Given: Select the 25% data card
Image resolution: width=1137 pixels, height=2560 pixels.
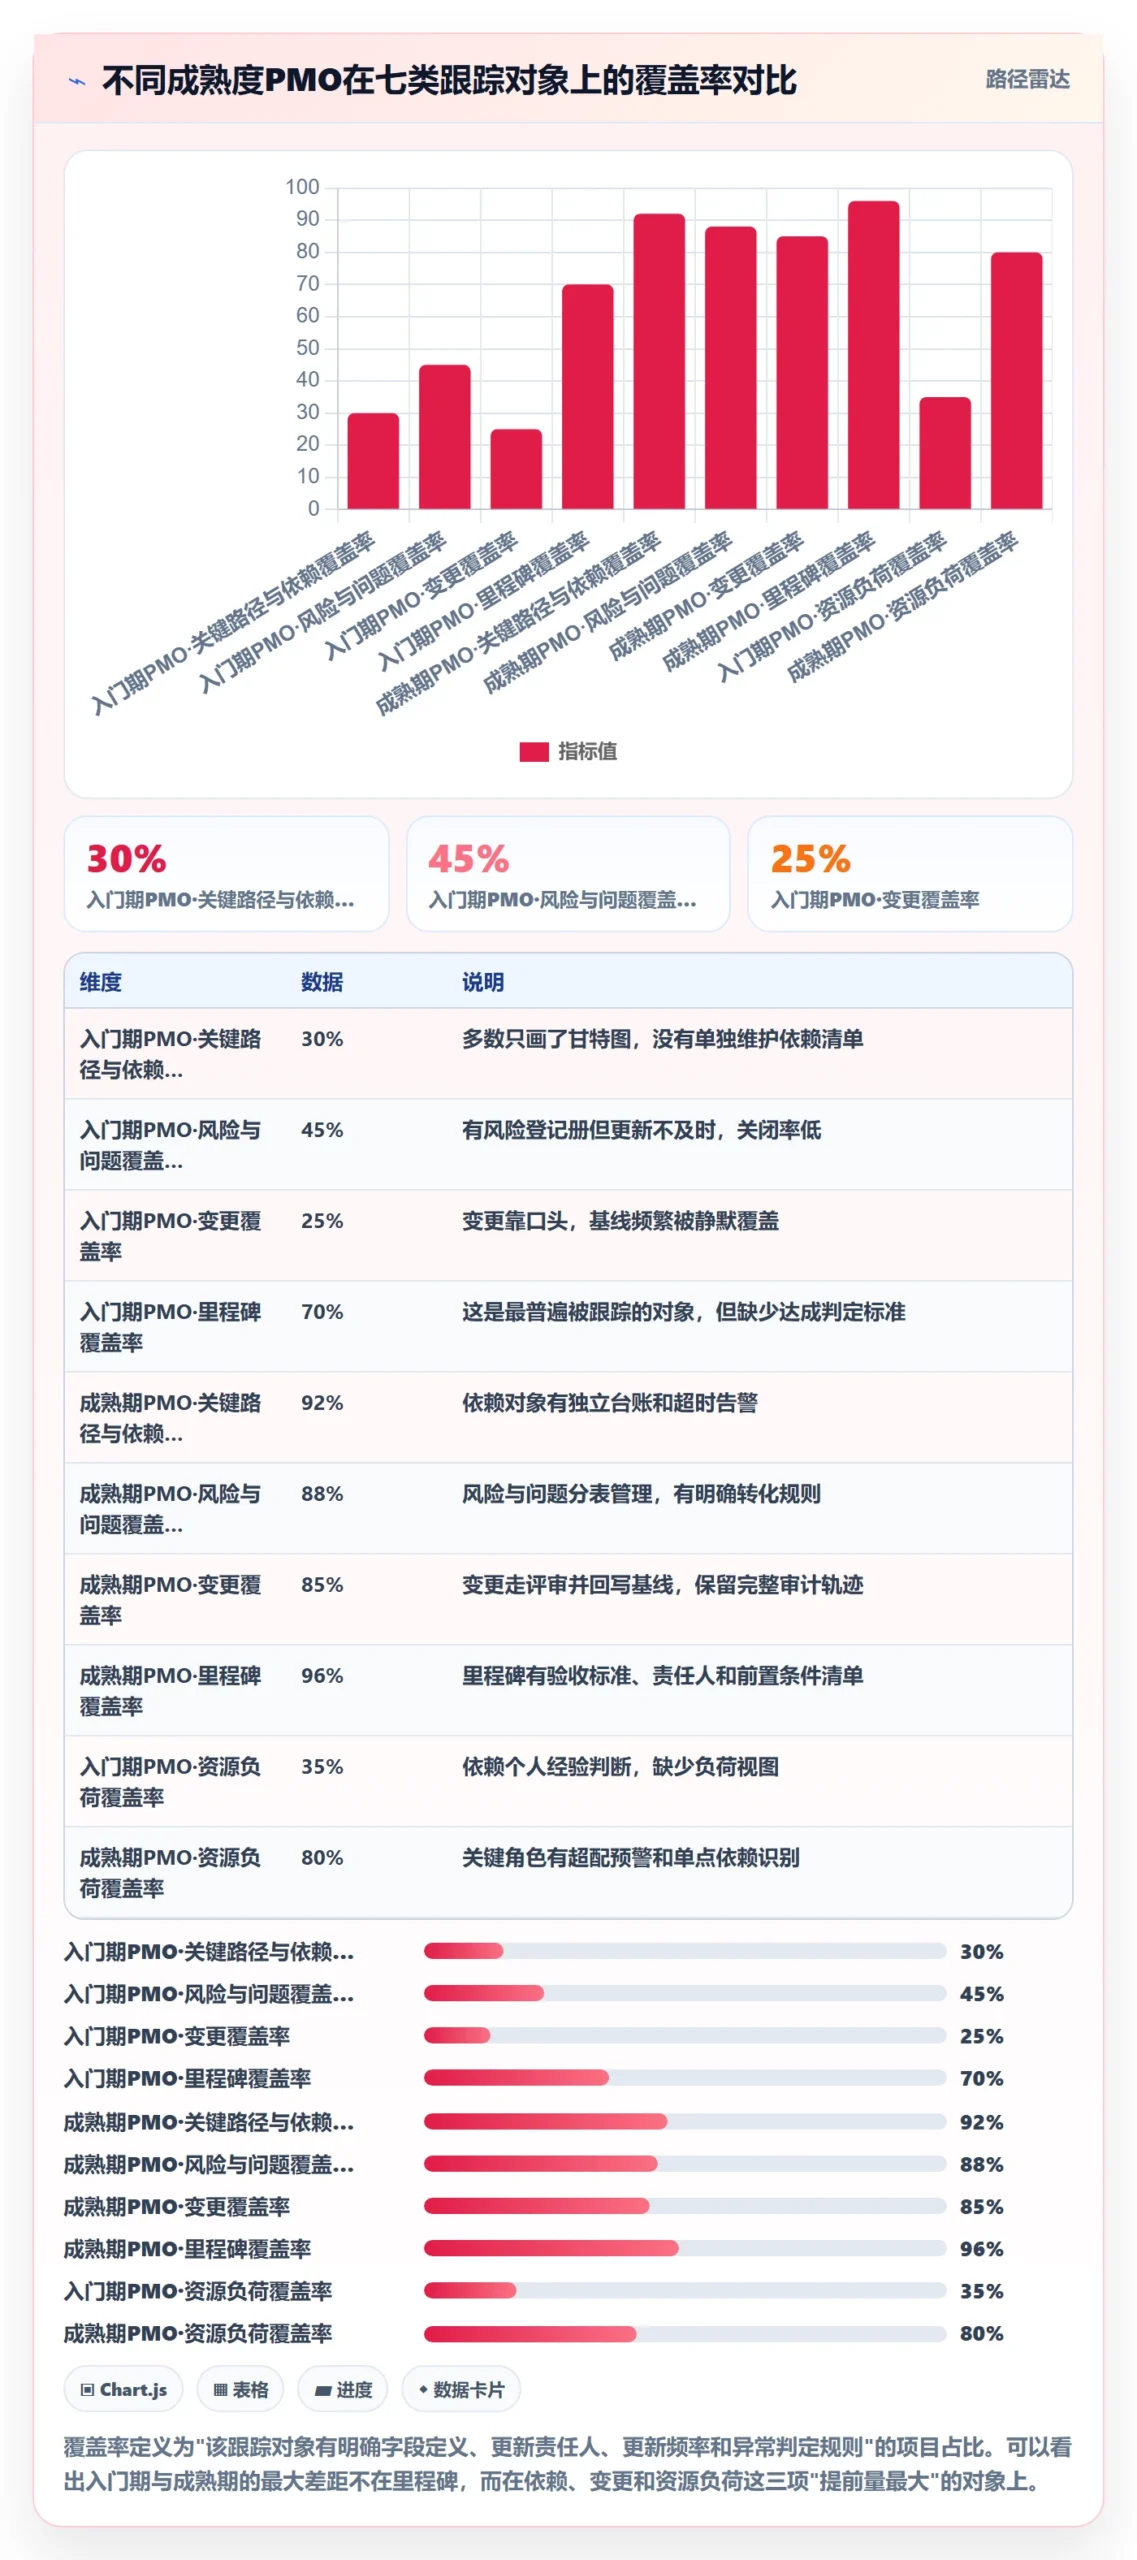Looking at the screenshot, I should point(910,873).
